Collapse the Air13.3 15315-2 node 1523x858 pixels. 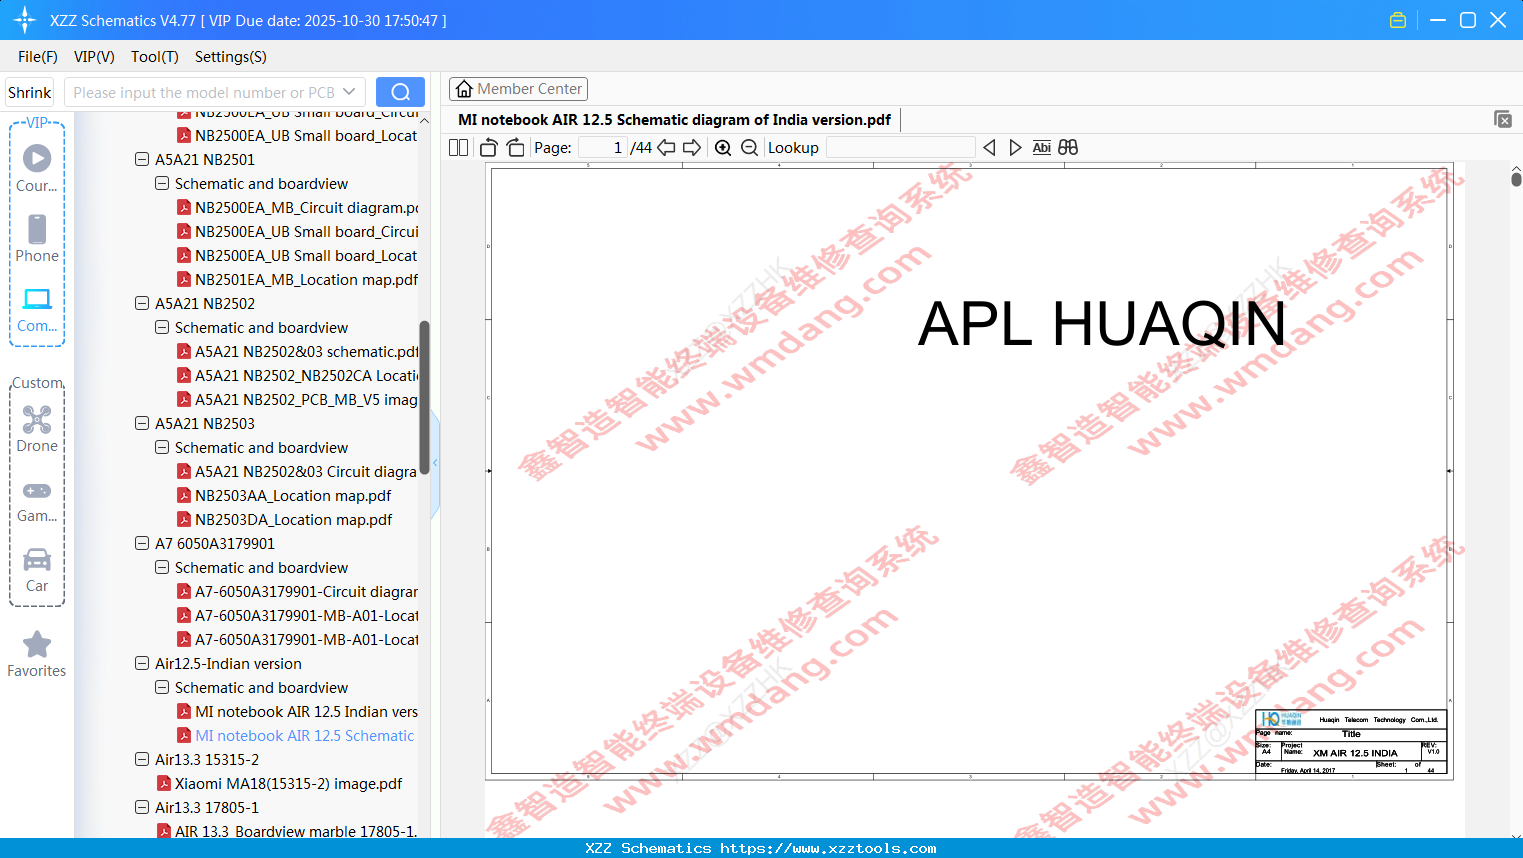142,759
